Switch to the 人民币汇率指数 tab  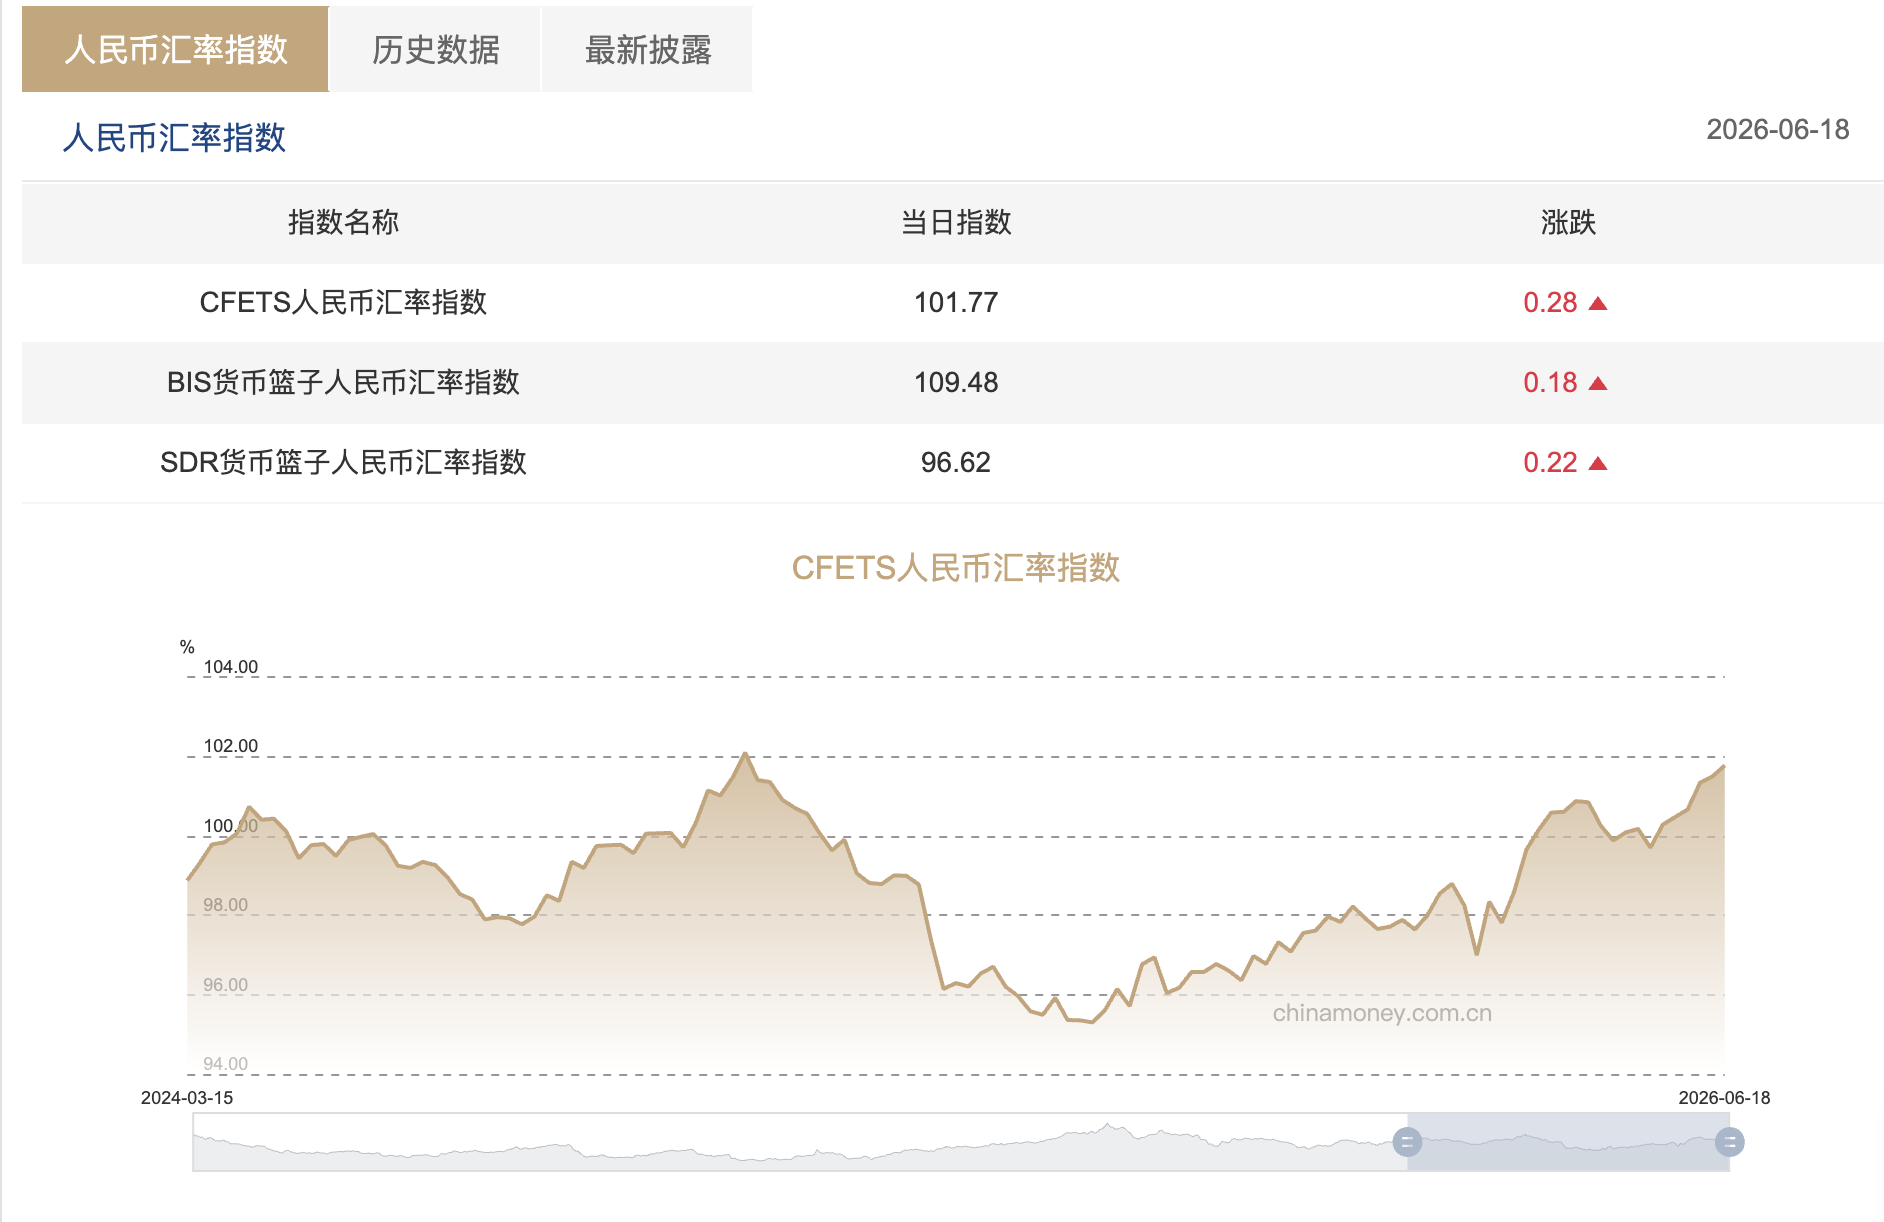[175, 49]
